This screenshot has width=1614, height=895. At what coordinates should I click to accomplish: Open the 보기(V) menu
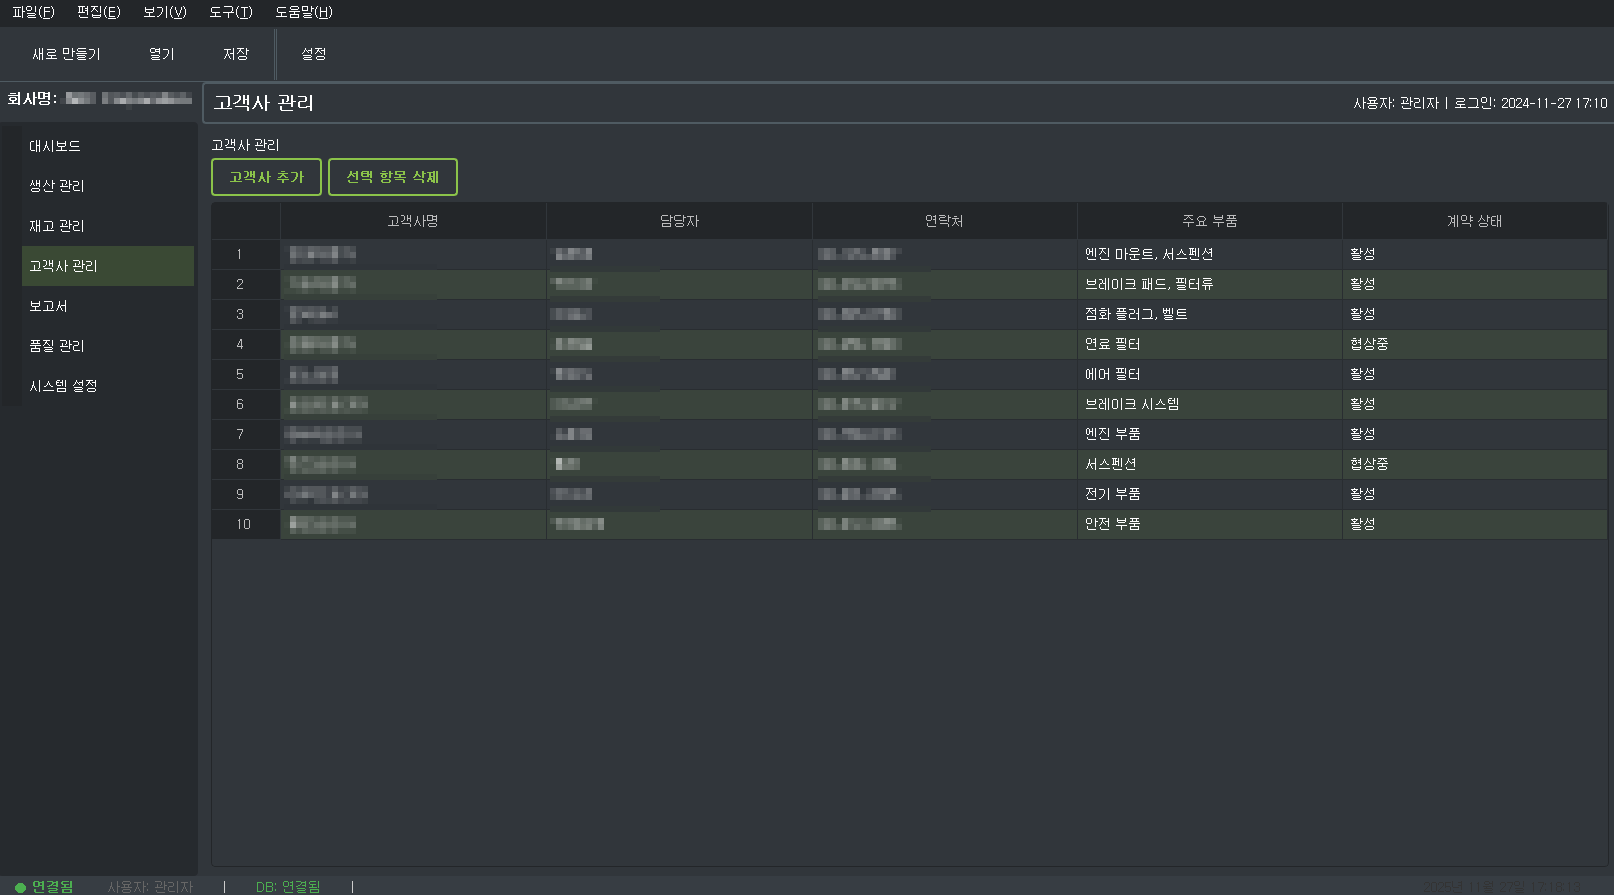point(164,12)
